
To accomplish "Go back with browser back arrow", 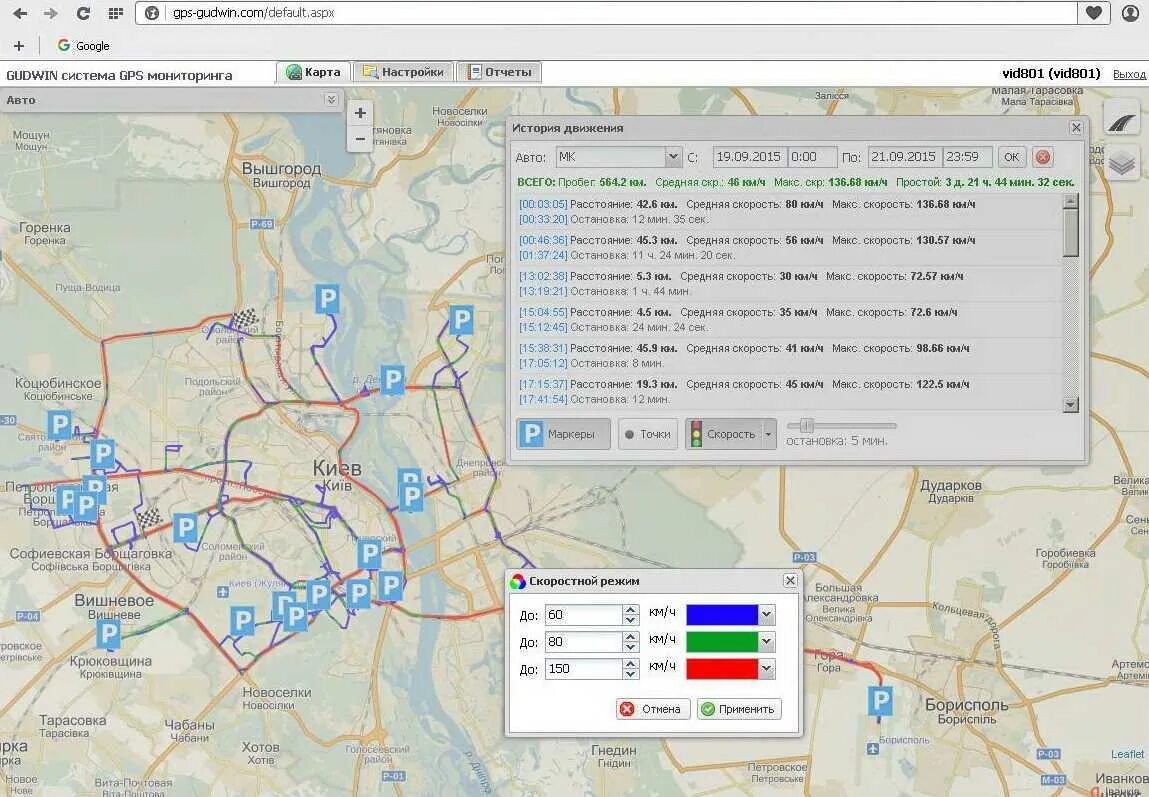I will pos(21,13).
